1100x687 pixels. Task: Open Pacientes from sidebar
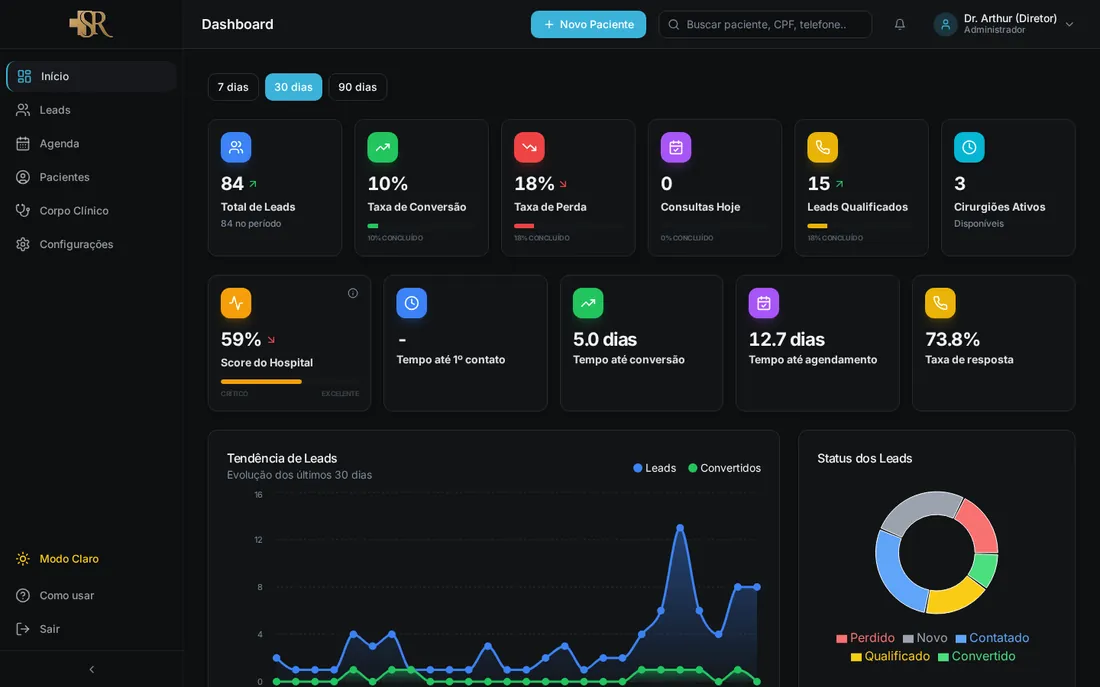tap(91, 178)
